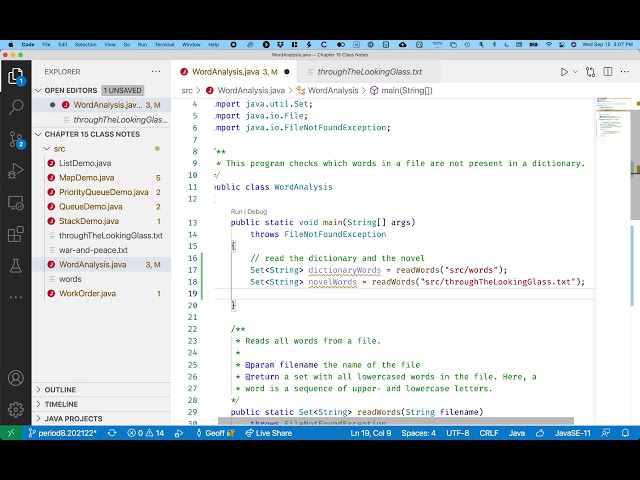Viewport: 640px width, 480px height.
Task: Click the Geoff Live Share user item
Action: (x=215, y=433)
